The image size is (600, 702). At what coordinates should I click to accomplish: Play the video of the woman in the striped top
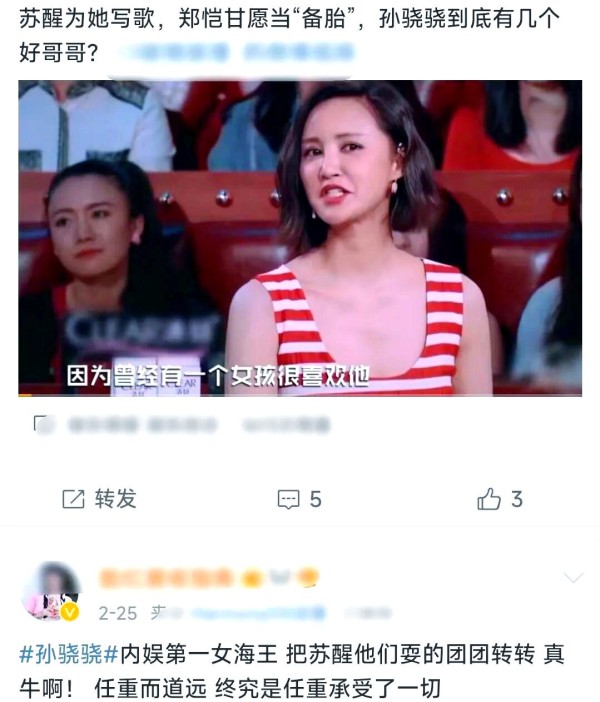[x=300, y=238]
